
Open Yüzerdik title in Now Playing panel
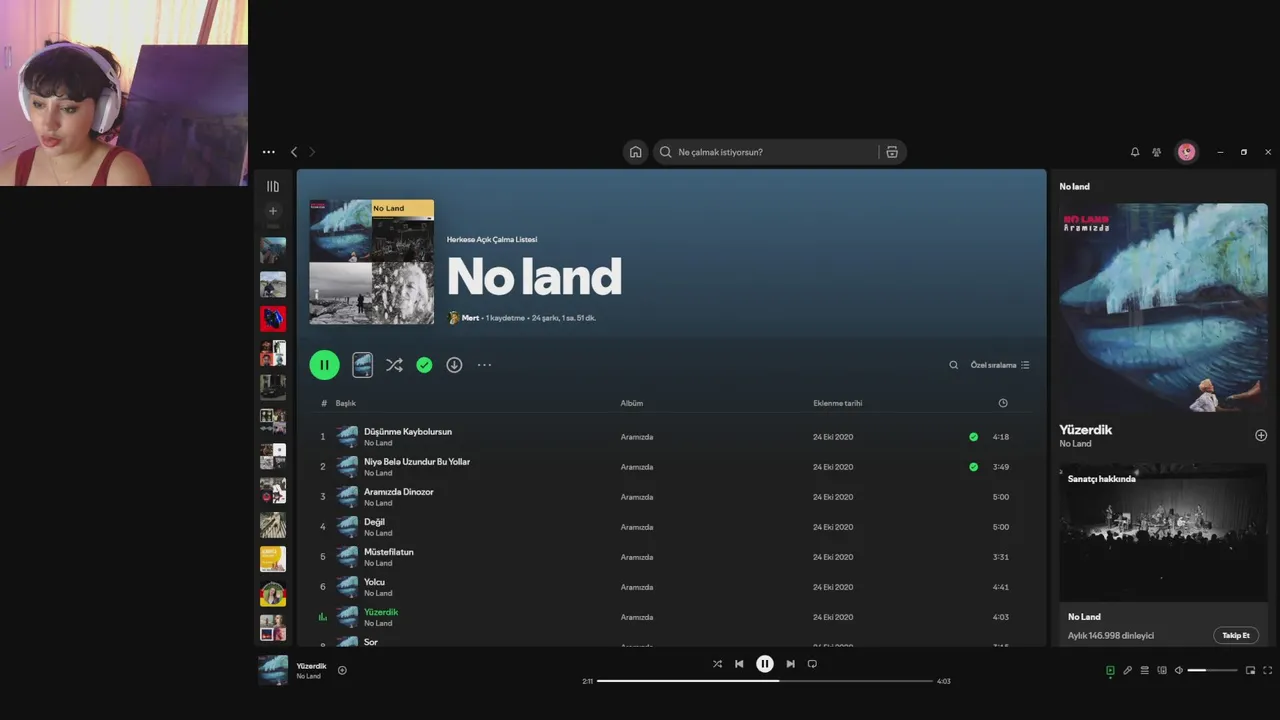(x=1086, y=430)
